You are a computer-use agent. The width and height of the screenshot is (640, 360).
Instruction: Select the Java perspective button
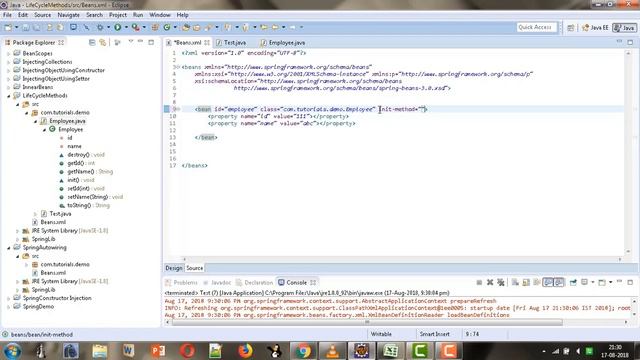click(624, 27)
